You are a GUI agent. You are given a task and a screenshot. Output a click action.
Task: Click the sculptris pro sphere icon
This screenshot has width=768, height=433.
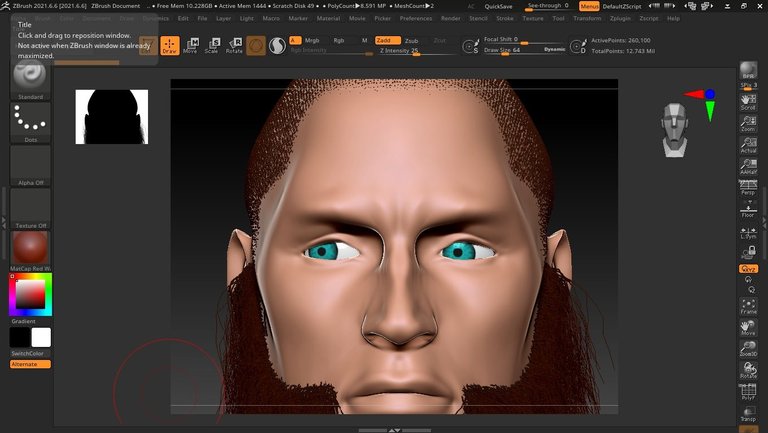277,46
